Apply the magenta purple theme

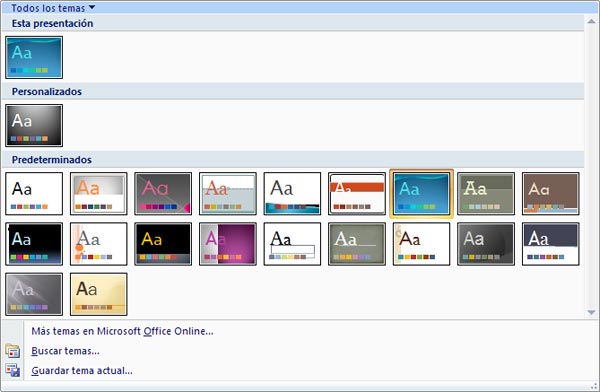228,244
